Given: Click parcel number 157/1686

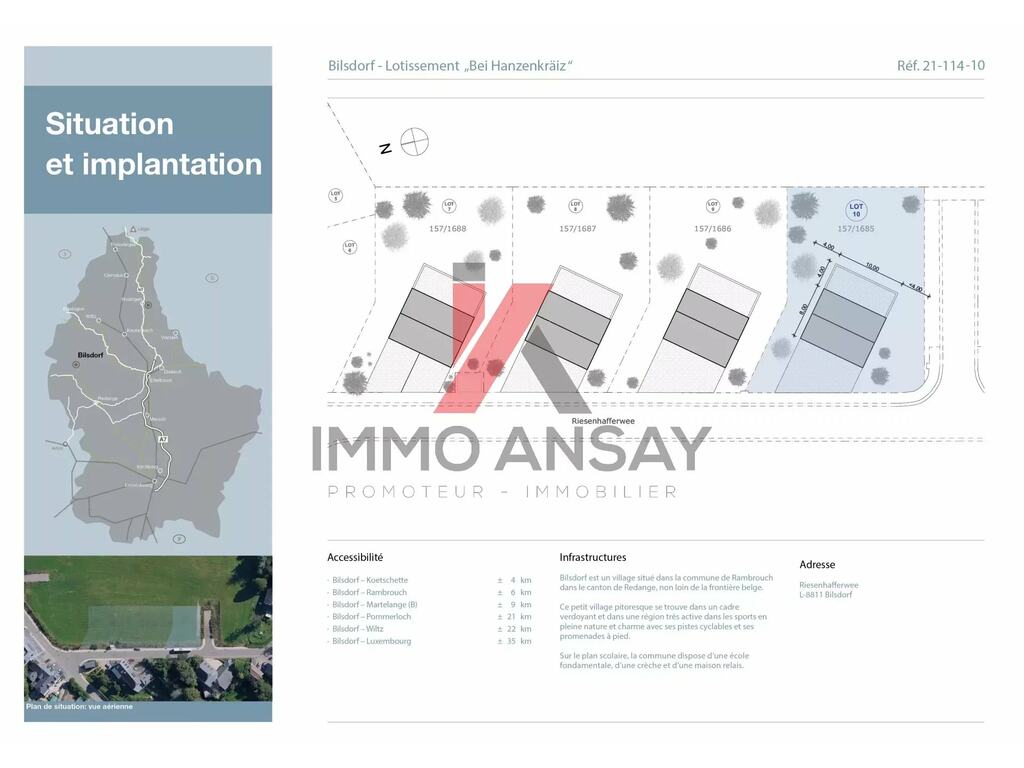Looking at the screenshot, I should coord(712,229).
